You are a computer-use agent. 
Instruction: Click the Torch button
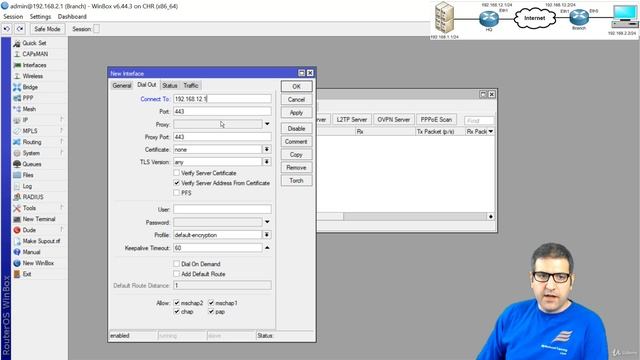click(x=296, y=180)
